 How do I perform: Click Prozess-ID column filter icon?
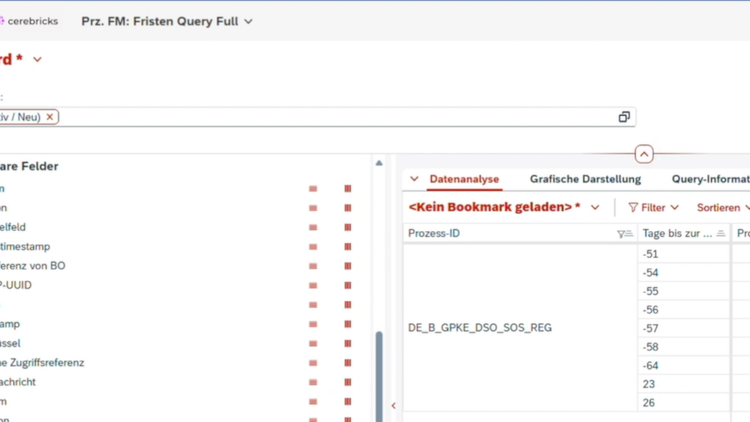click(625, 233)
